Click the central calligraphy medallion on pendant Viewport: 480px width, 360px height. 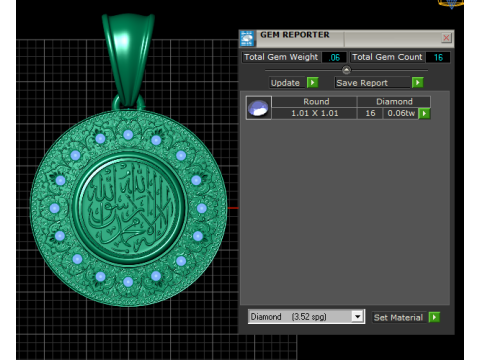point(128,208)
